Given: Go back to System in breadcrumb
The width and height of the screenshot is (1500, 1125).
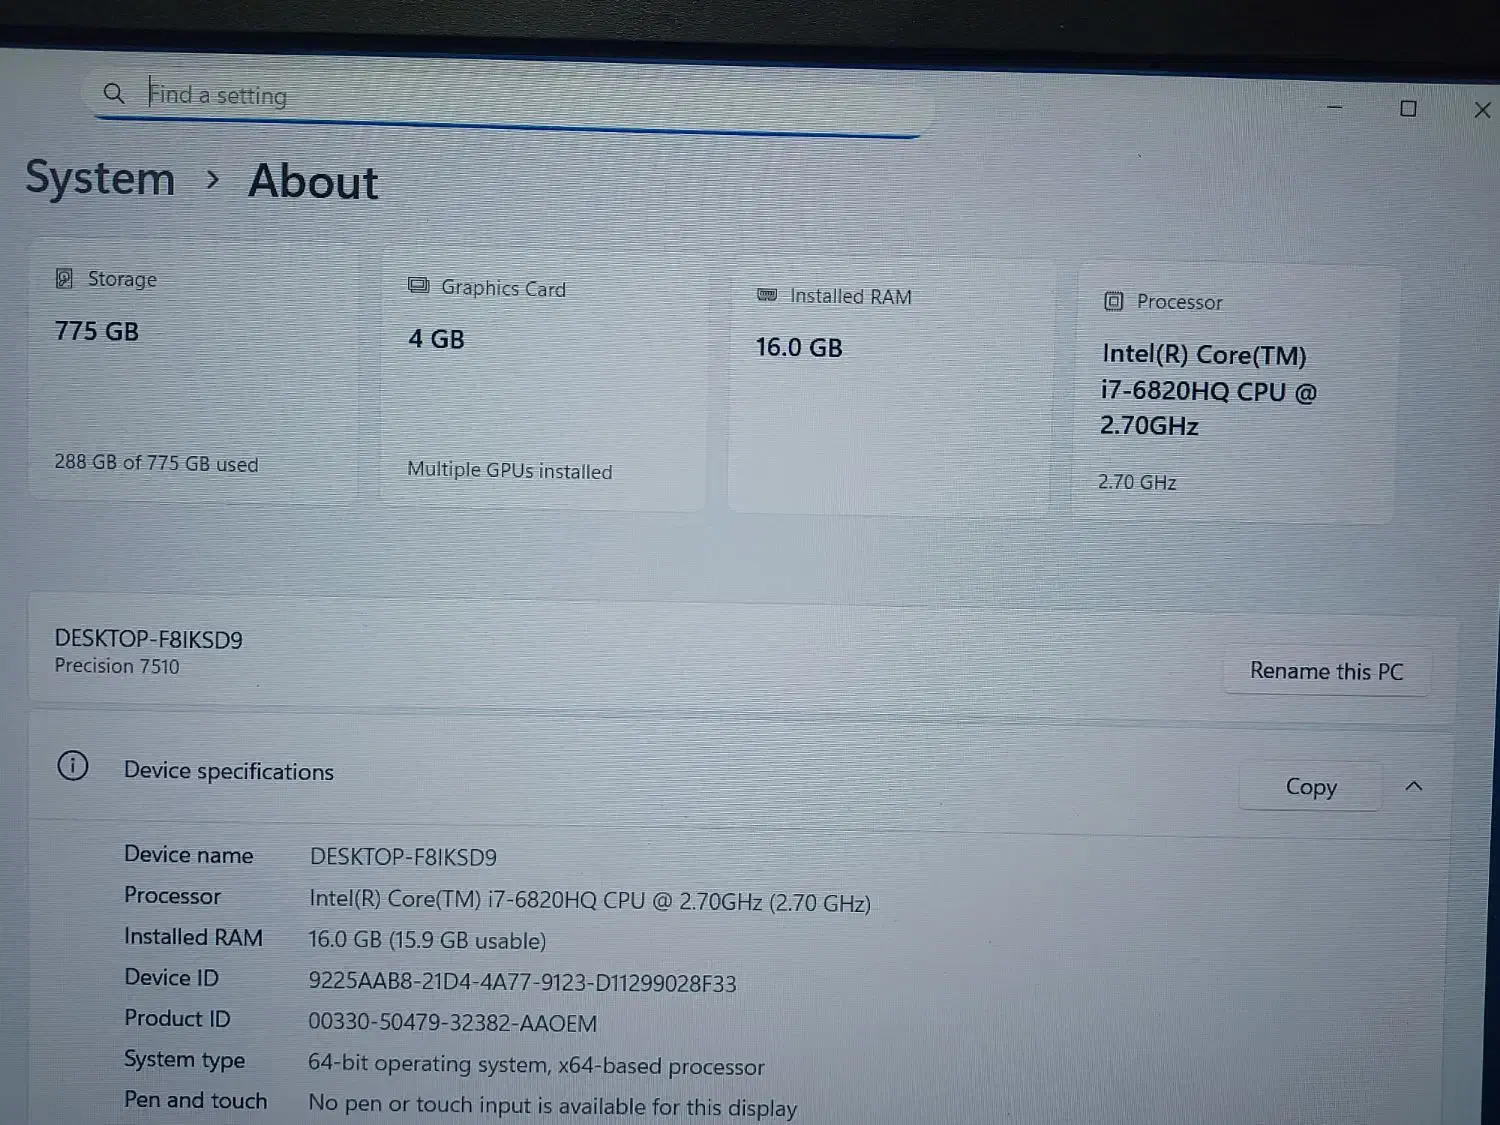Looking at the screenshot, I should click(100, 178).
